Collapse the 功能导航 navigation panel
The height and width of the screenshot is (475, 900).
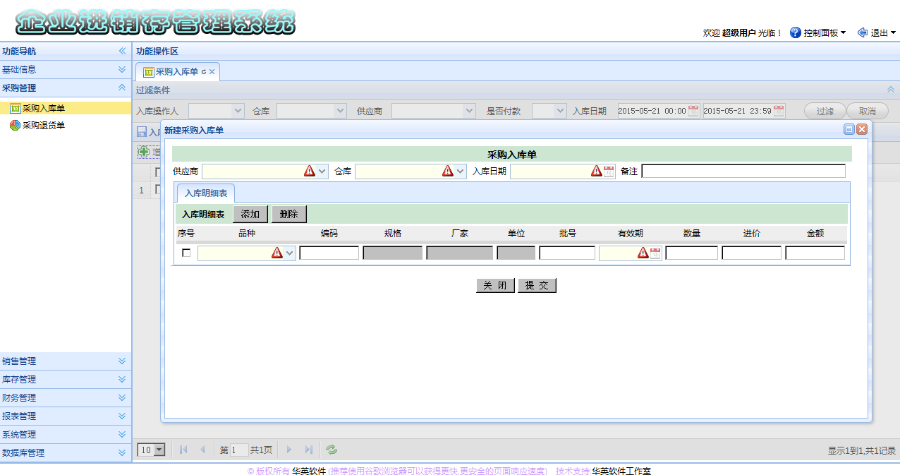point(122,51)
